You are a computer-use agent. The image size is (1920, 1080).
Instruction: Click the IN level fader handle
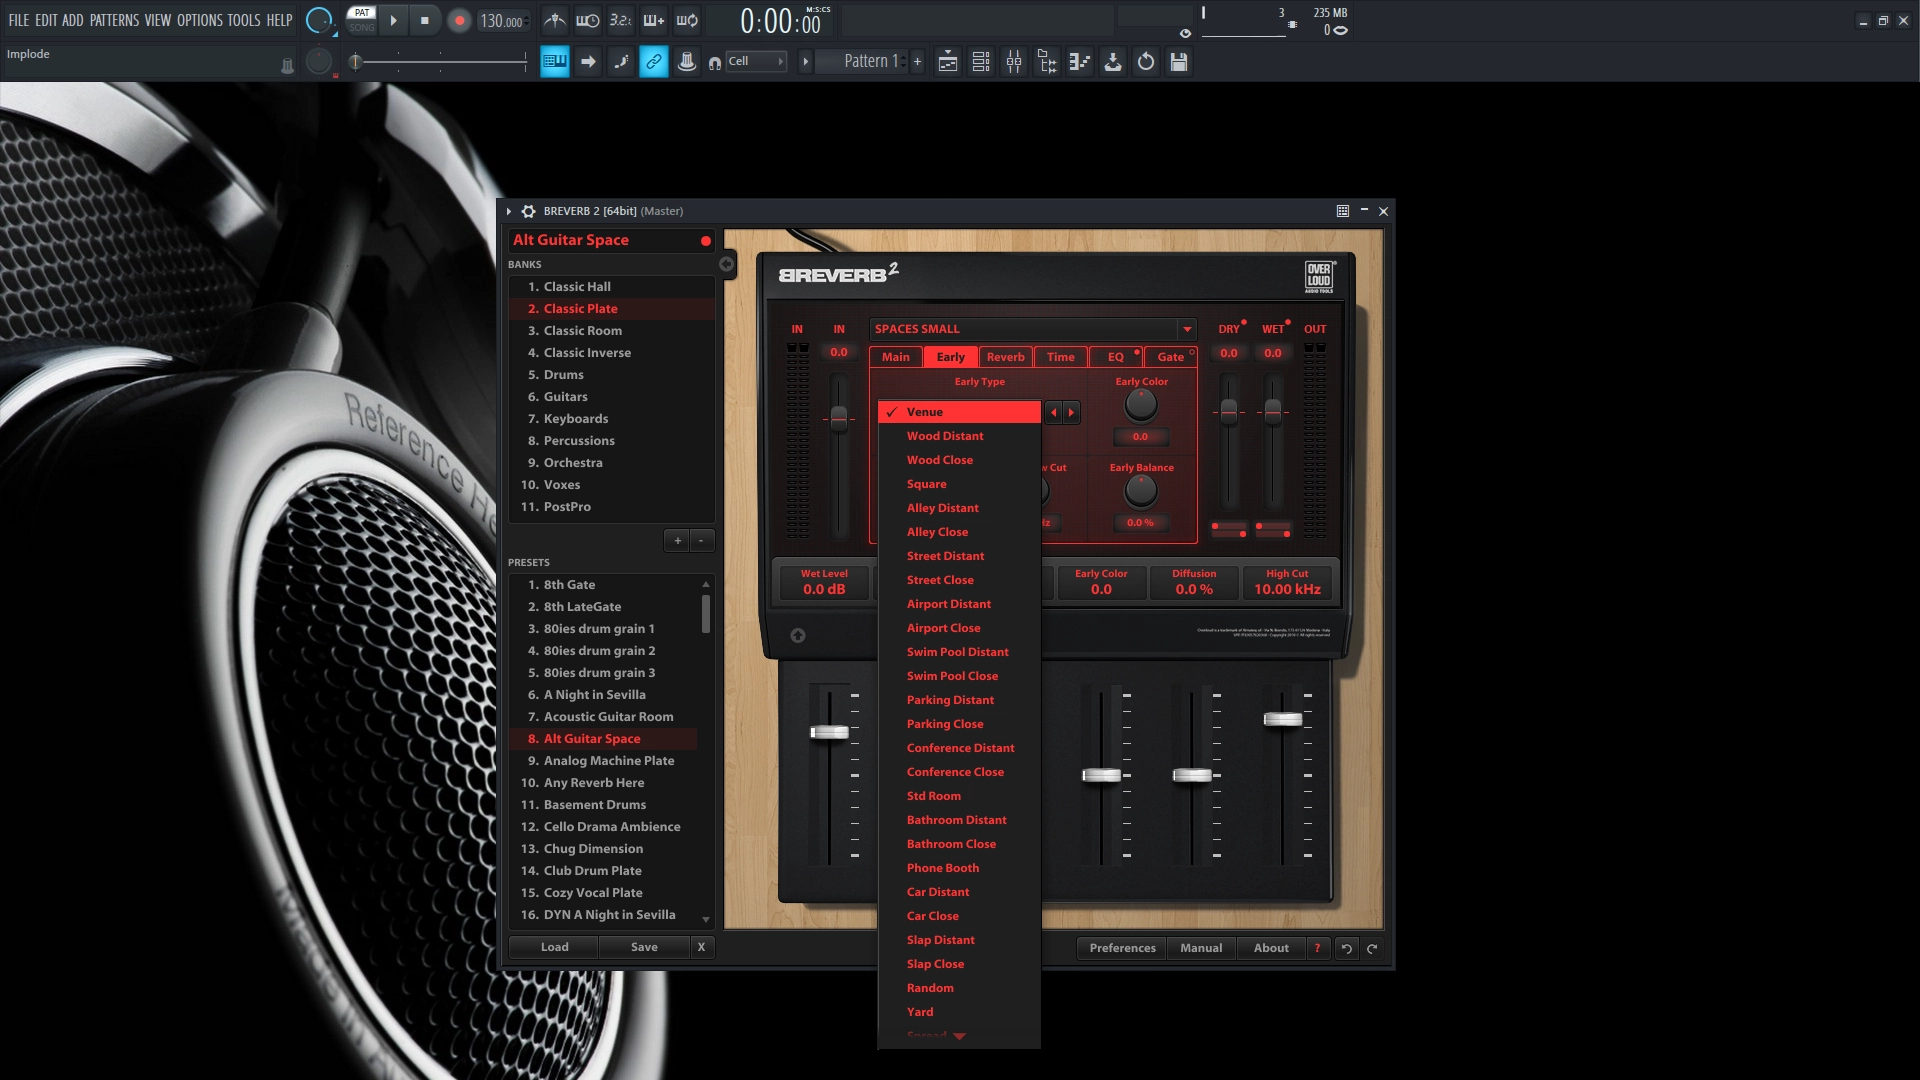click(x=839, y=419)
